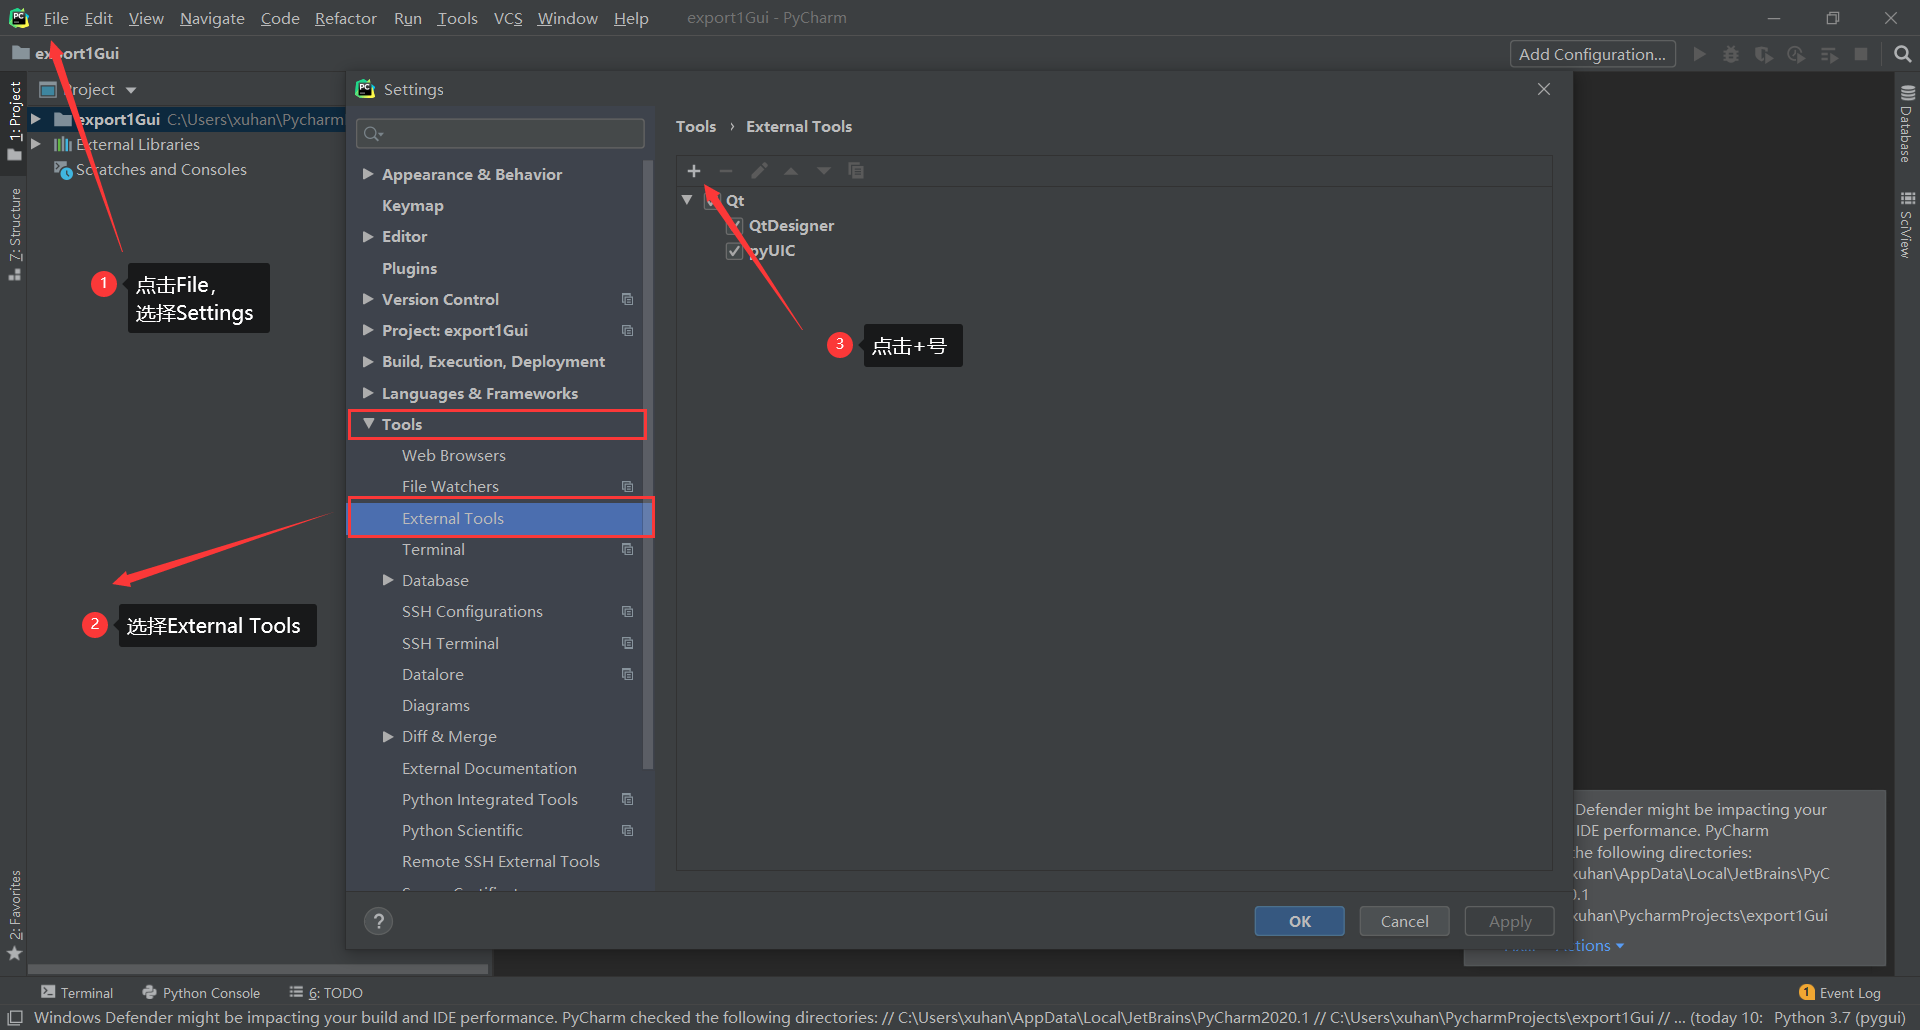This screenshot has width=1920, height=1030.
Task: Select SSH Configurations setting
Action: point(472,611)
